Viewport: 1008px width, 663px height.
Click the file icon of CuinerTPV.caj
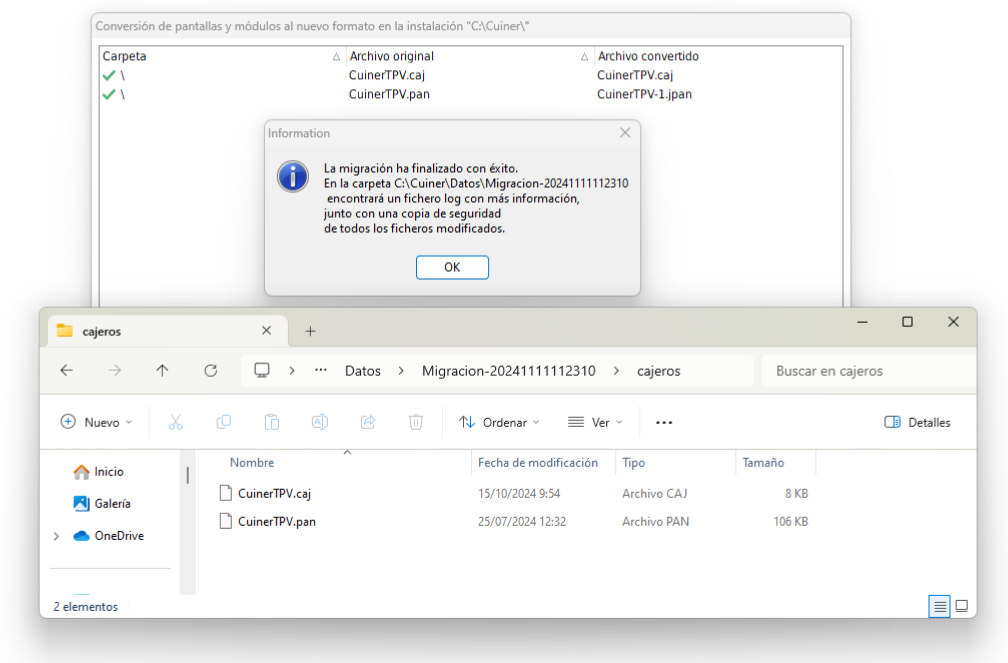click(x=225, y=493)
